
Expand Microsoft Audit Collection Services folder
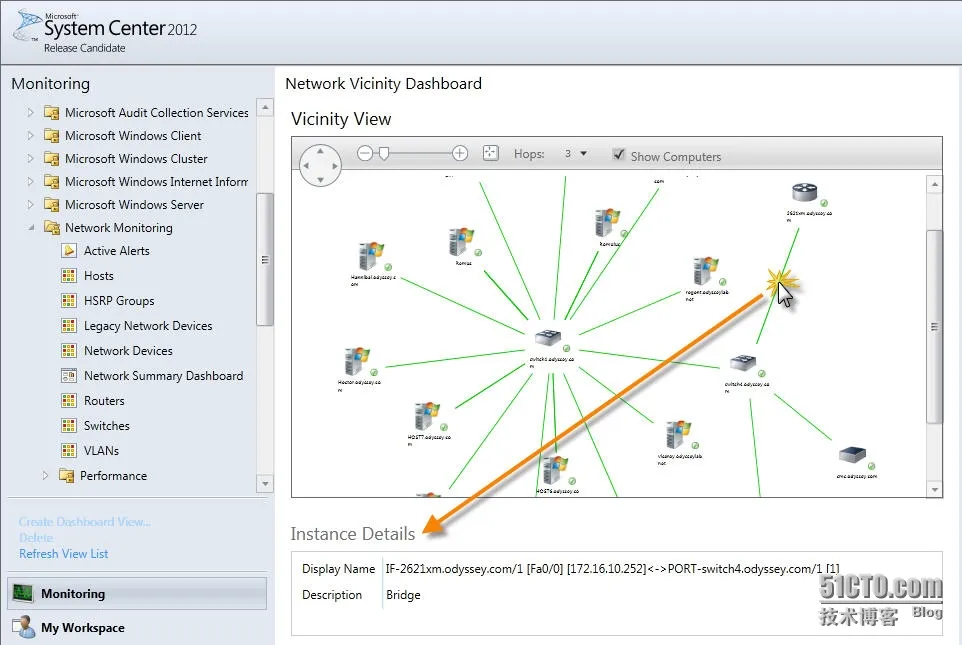click(30, 112)
